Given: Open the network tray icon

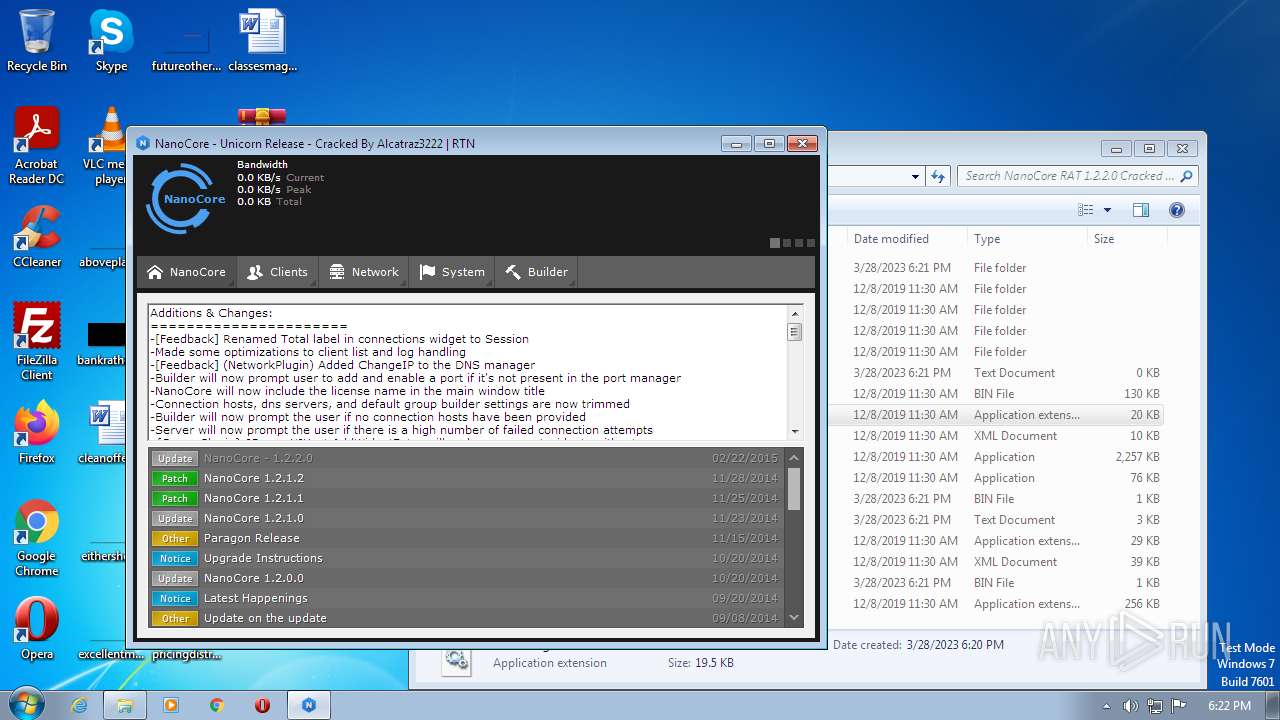Looking at the screenshot, I should (x=1155, y=706).
